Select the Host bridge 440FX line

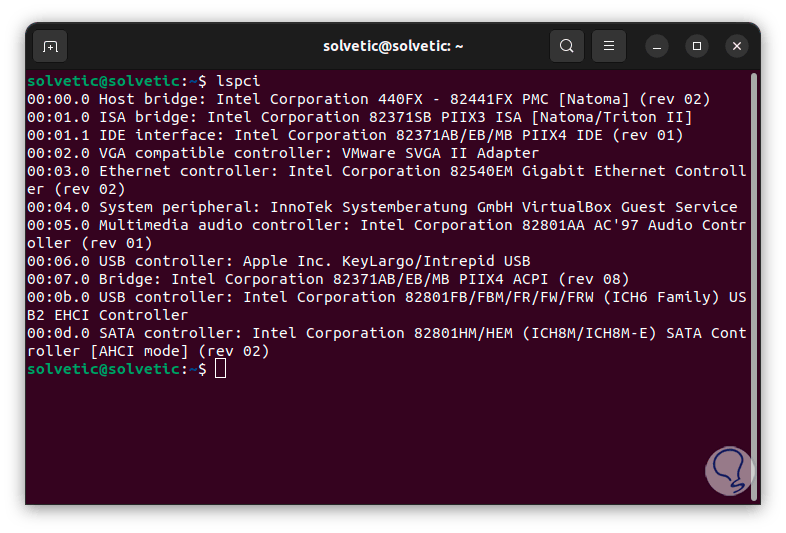tap(368, 99)
